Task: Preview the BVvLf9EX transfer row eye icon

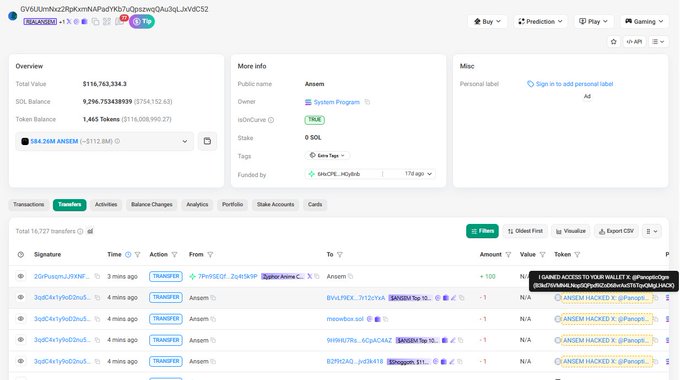Action: click(x=21, y=297)
